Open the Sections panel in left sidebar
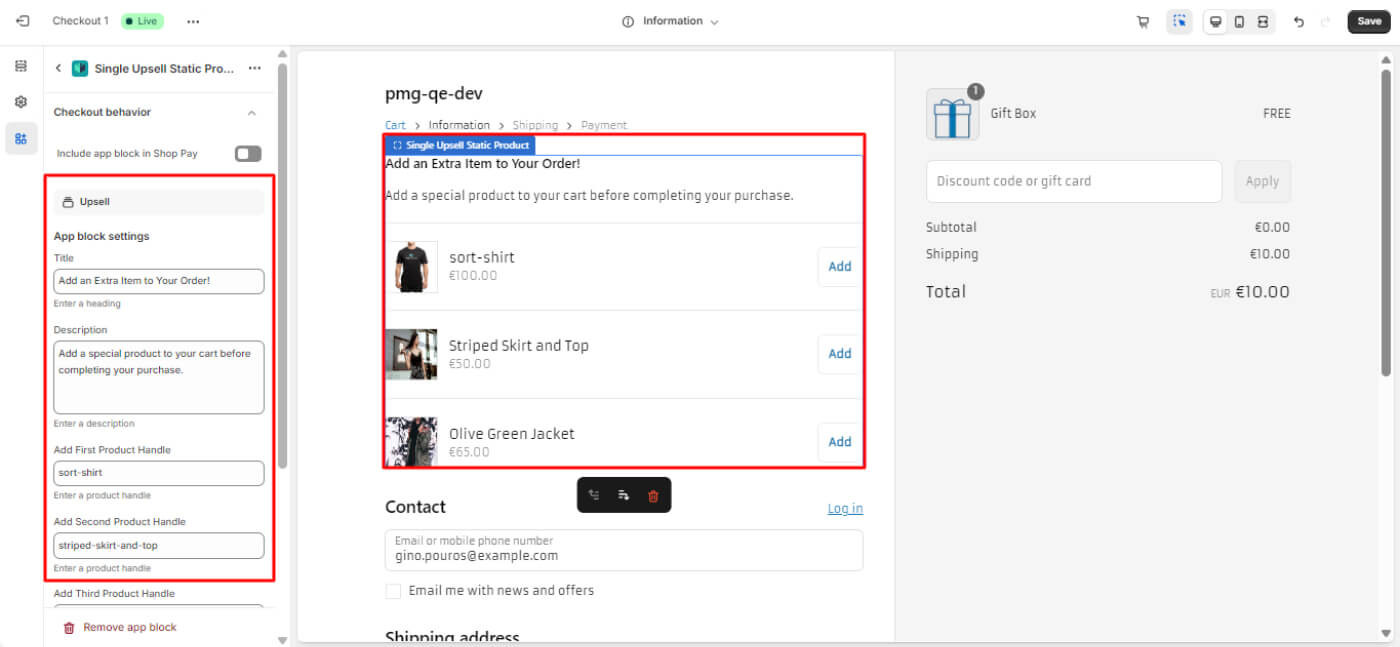1400x647 pixels. tap(21, 66)
